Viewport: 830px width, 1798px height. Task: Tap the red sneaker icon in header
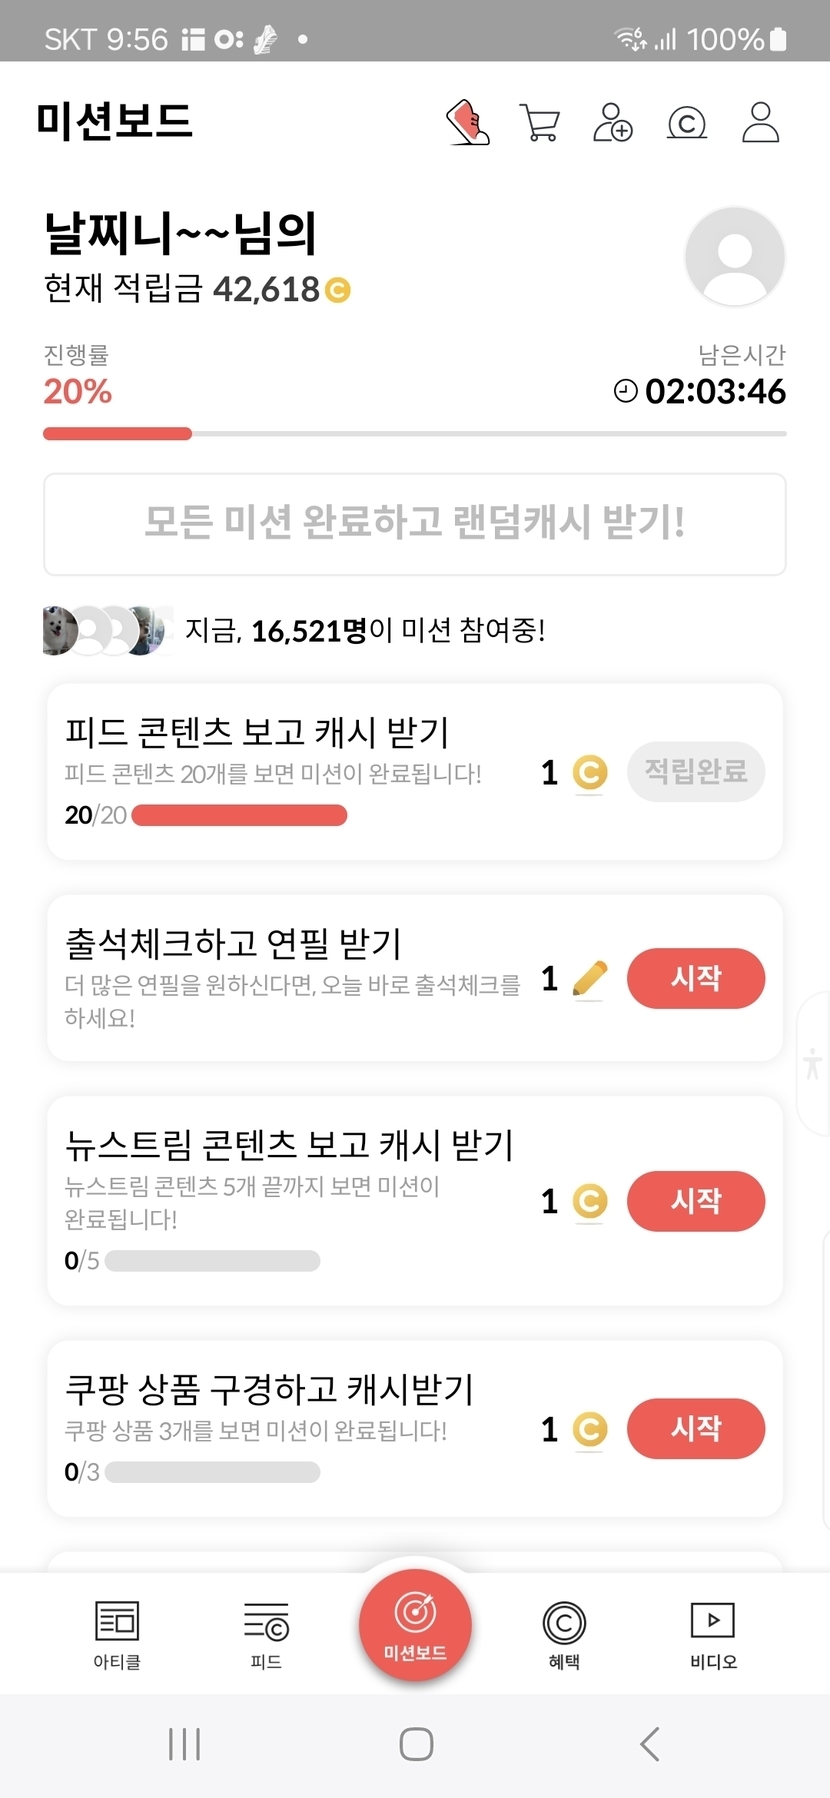[467, 123]
